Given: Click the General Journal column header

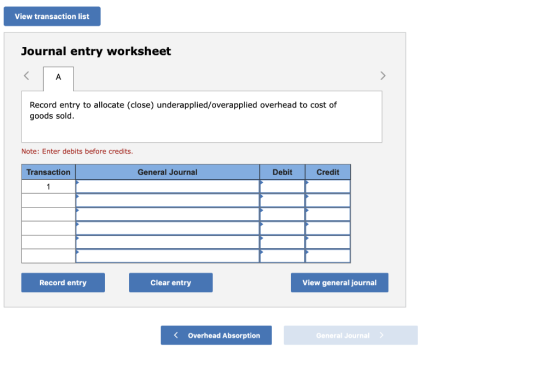Looking at the screenshot, I should tap(168, 172).
